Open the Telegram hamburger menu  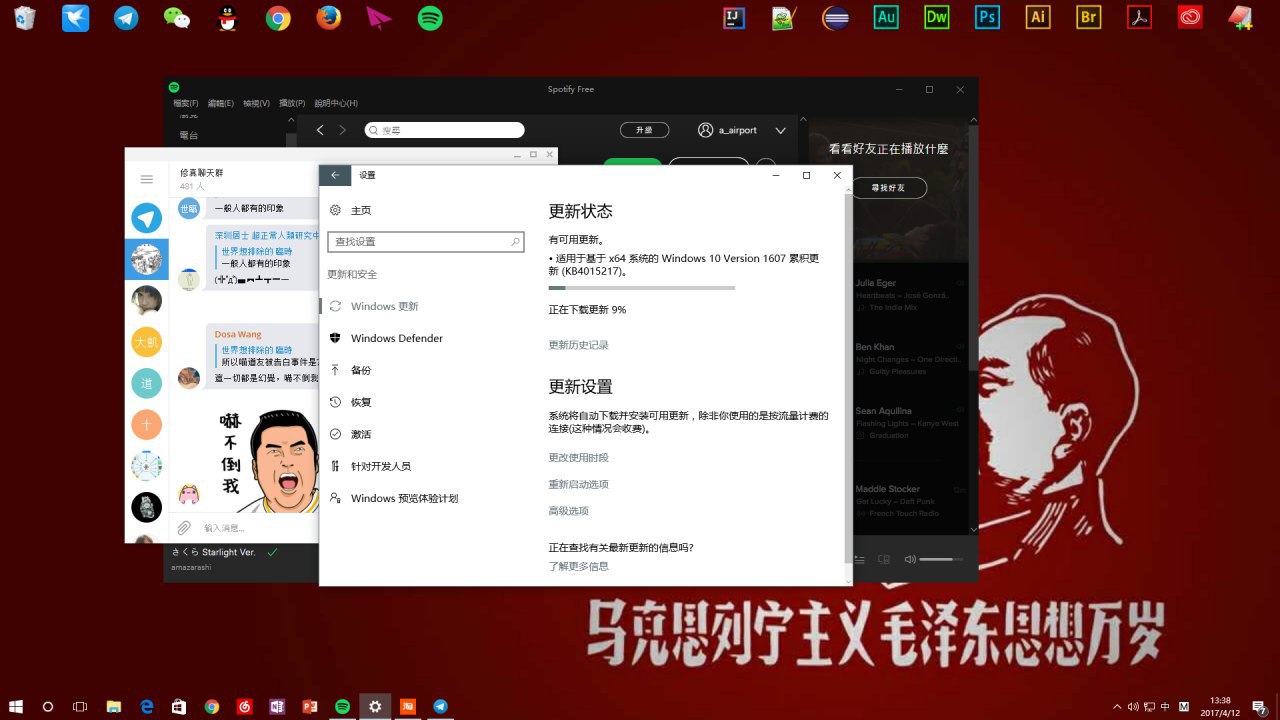[x=147, y=179]
